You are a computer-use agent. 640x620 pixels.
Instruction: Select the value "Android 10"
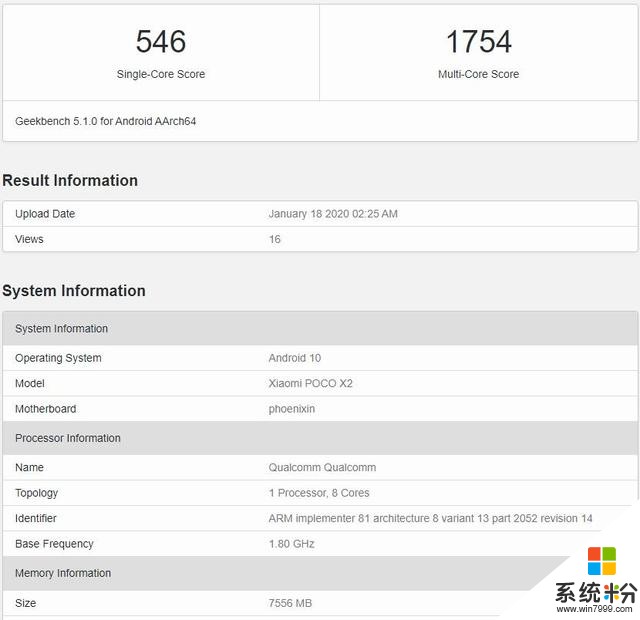click(x=295, y=358)
